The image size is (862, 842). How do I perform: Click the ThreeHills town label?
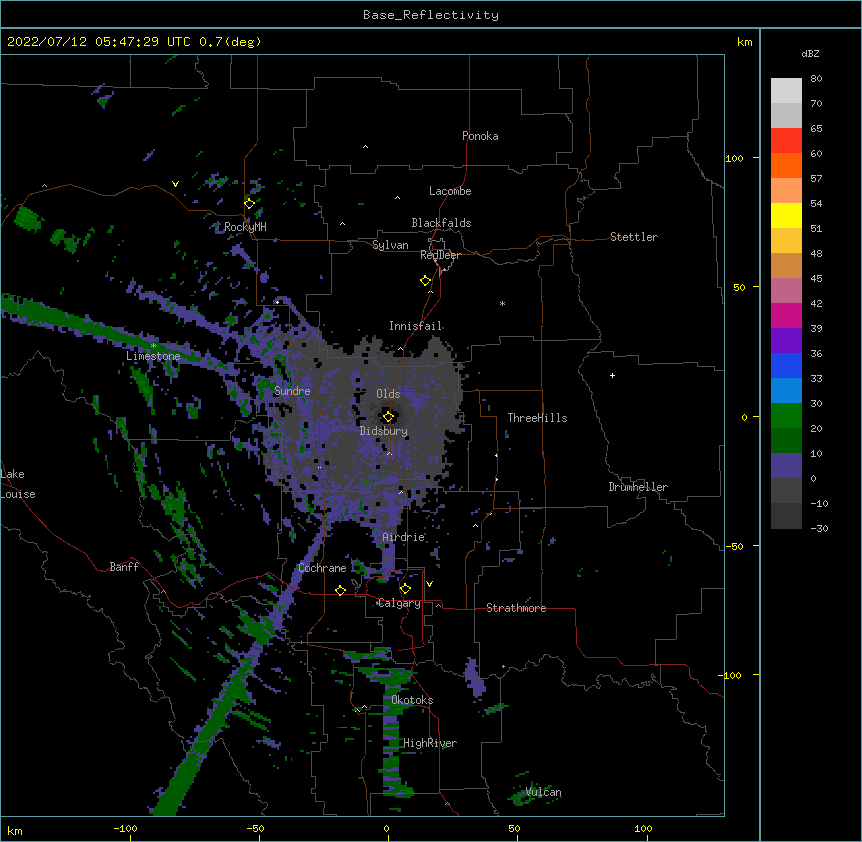tap(537, 418)
